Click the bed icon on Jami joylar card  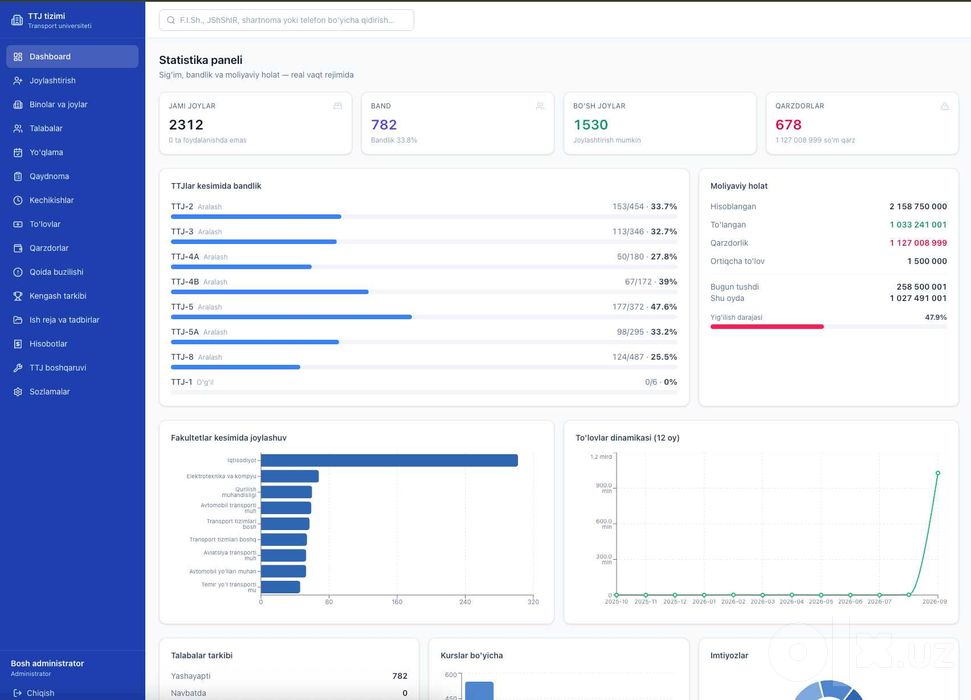click(x=337, y=106)
